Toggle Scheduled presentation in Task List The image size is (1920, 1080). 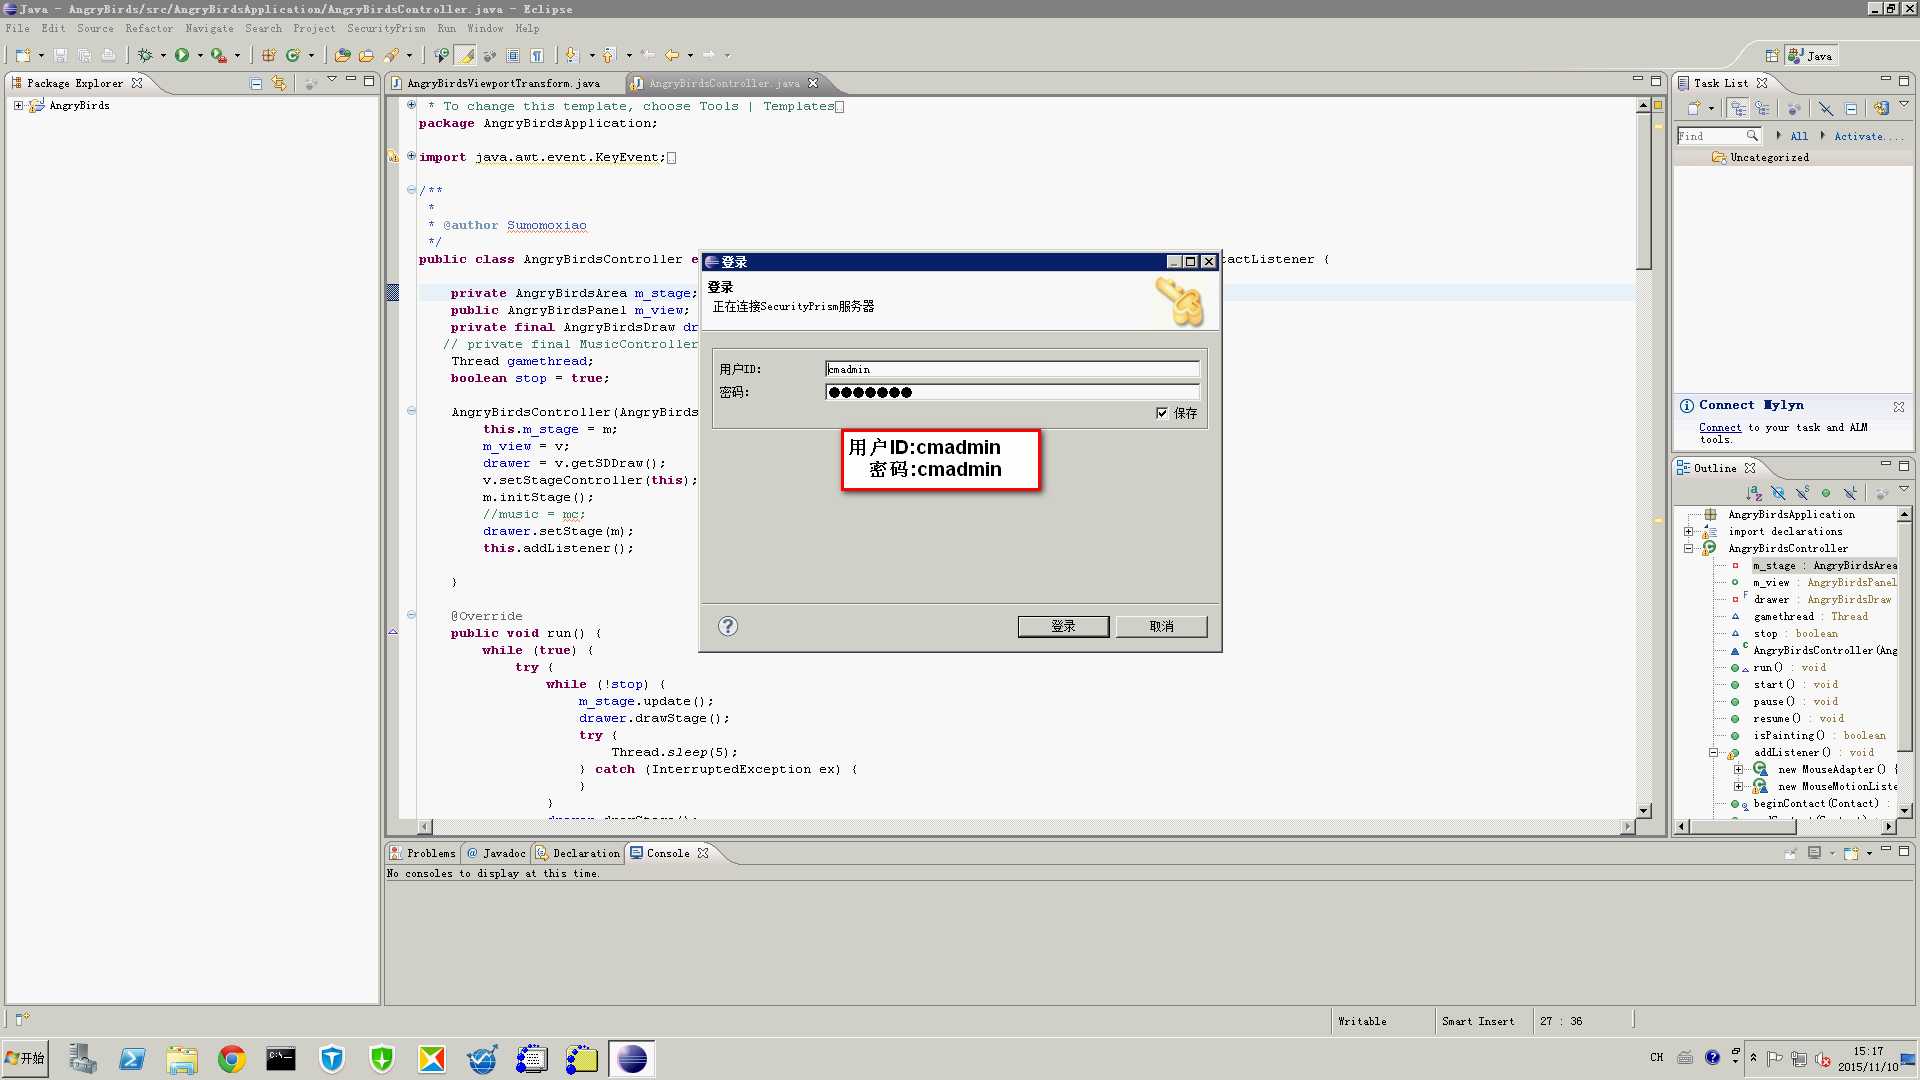coord(1762,108)
